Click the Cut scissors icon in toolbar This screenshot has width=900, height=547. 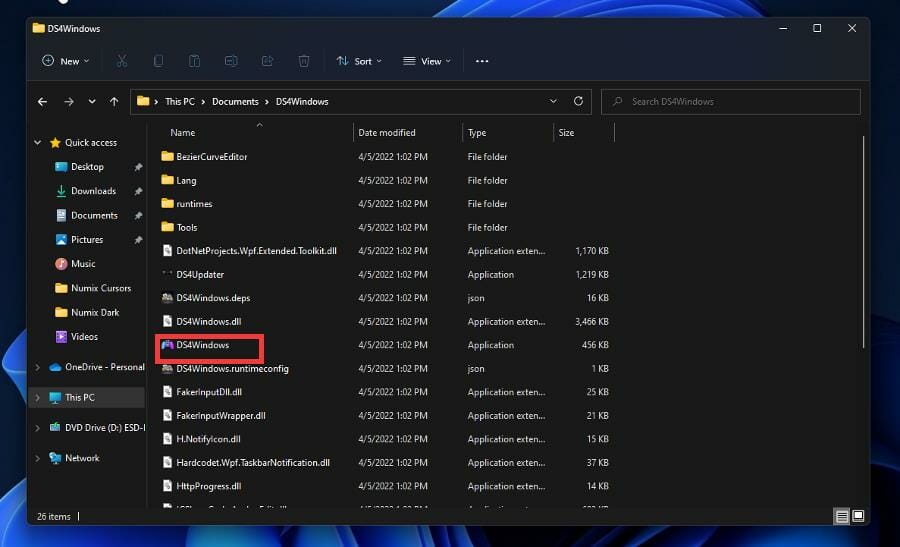pos(122,61)
